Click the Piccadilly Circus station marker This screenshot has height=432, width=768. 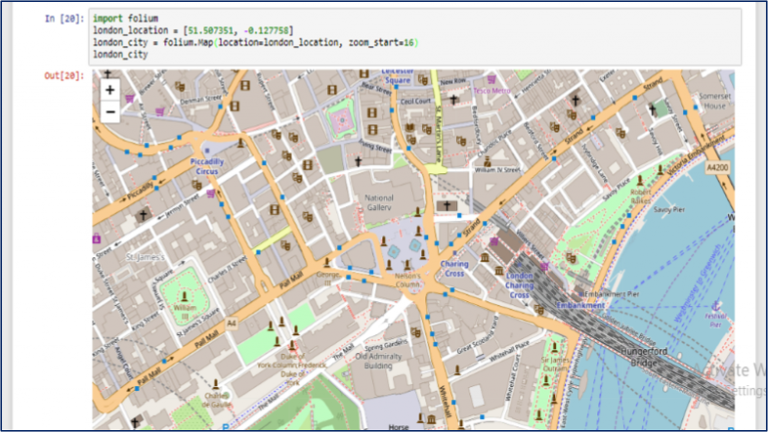point(207,148)
